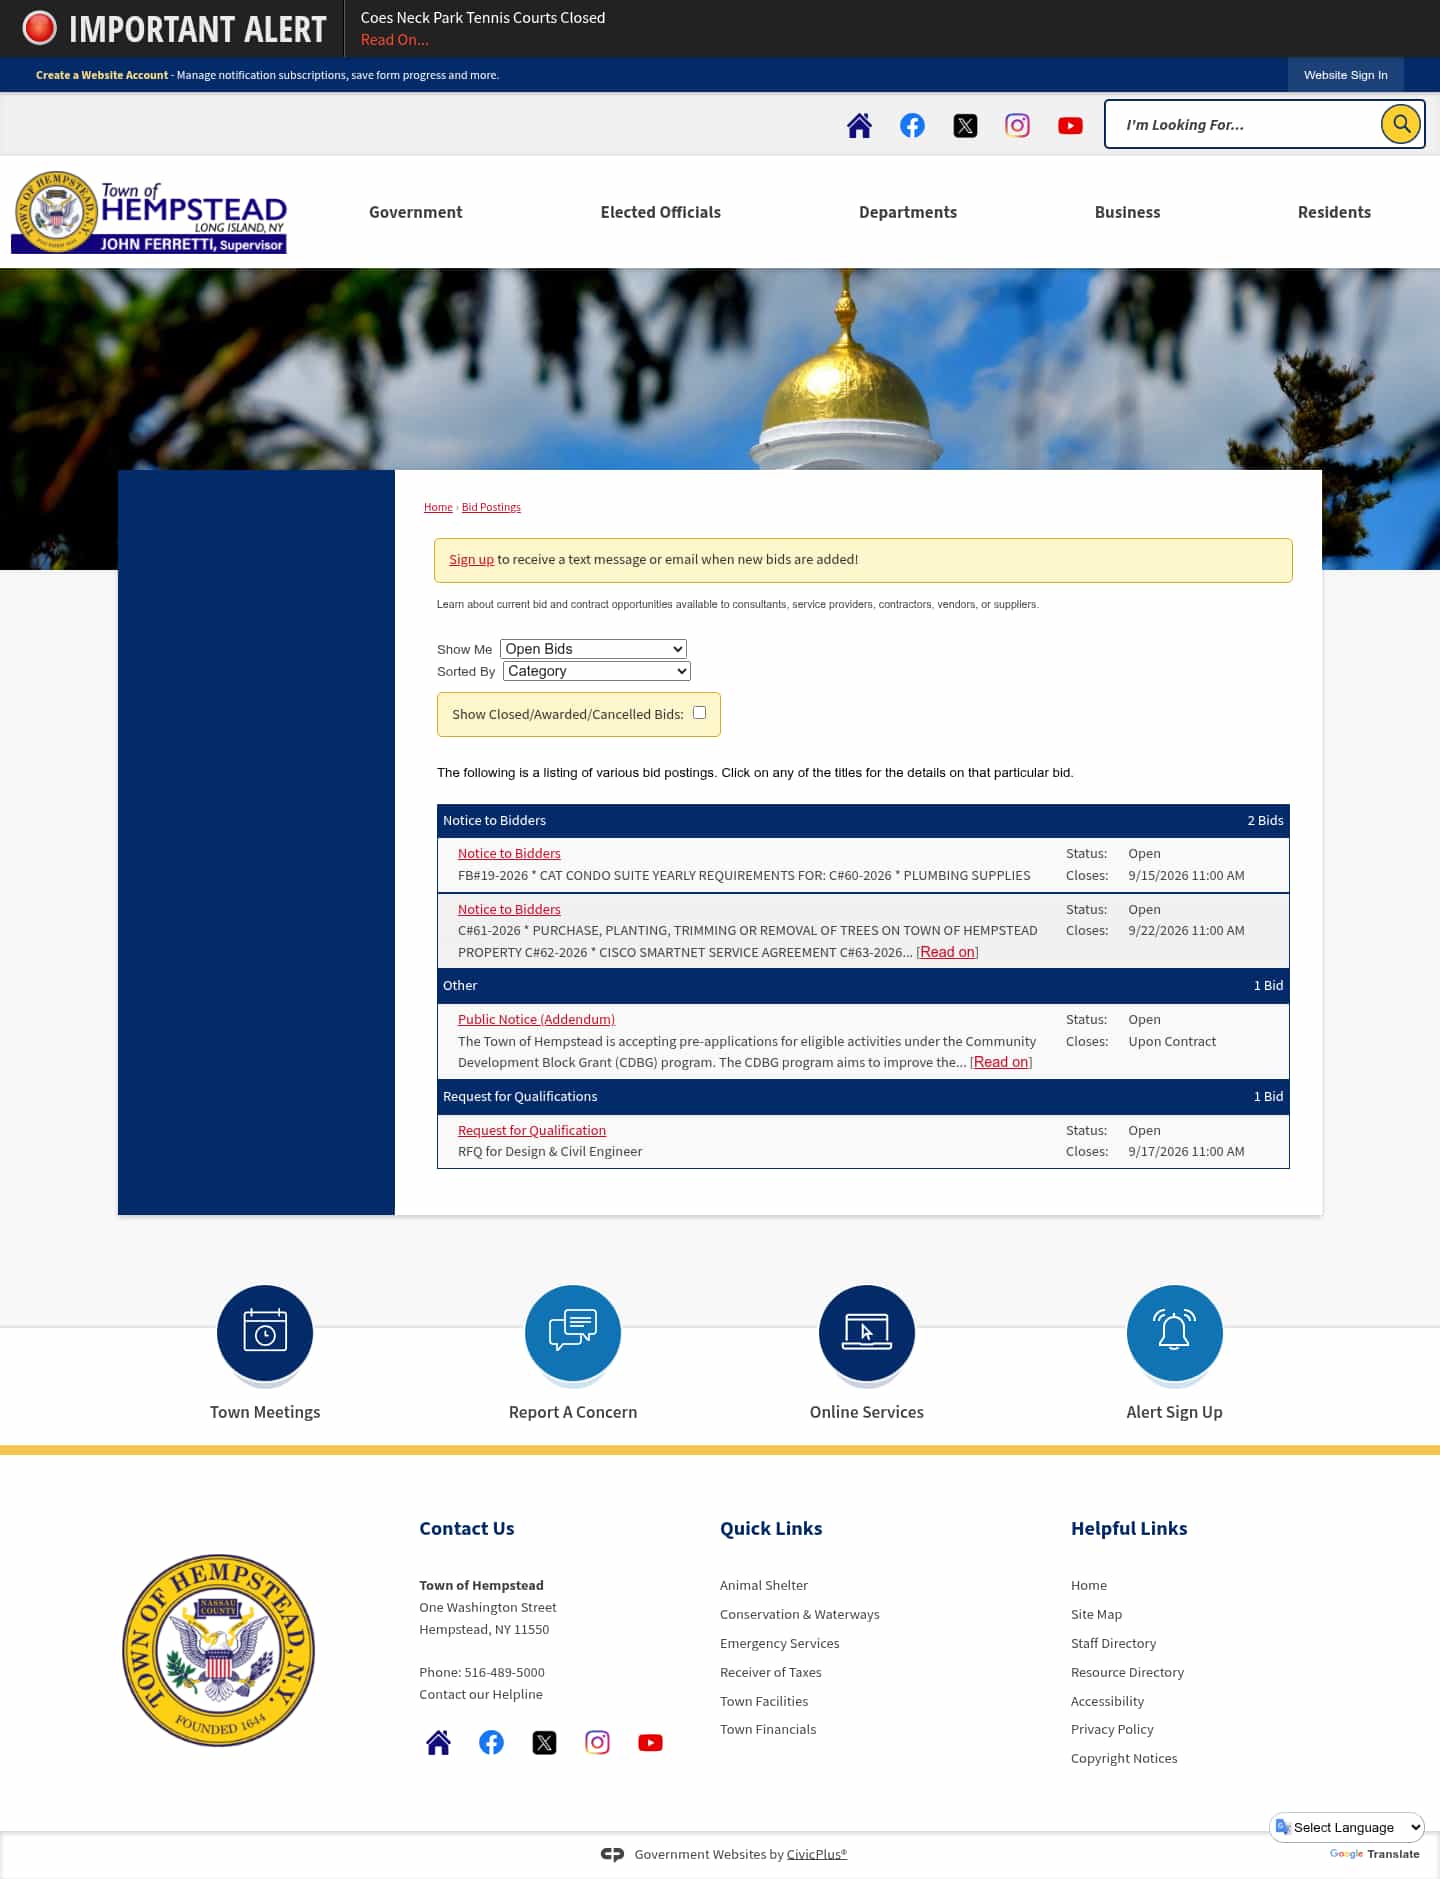
Task: Click the footer YouTube icon
Action: click(650, 1742)
